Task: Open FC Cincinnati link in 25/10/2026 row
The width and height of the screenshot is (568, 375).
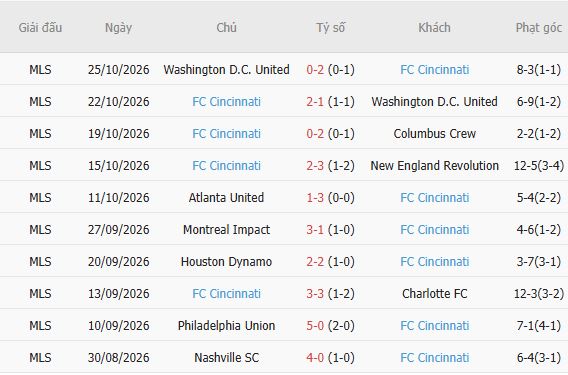Action: [434, 70]
